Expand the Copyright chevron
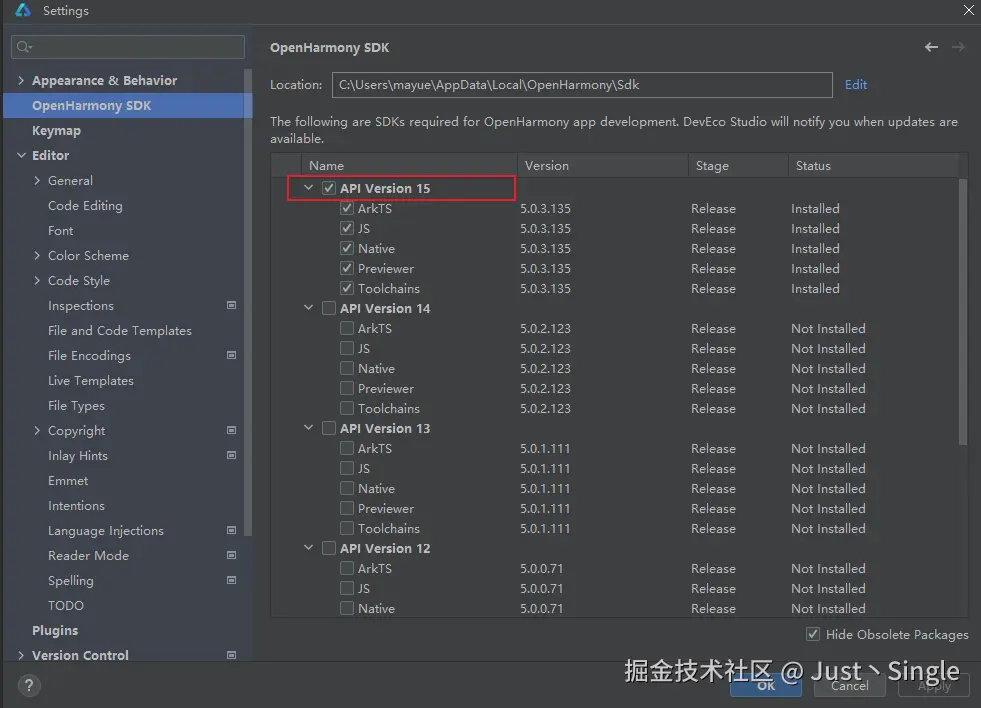This screenshot has width=981, height=708. (x=37, y=430)
